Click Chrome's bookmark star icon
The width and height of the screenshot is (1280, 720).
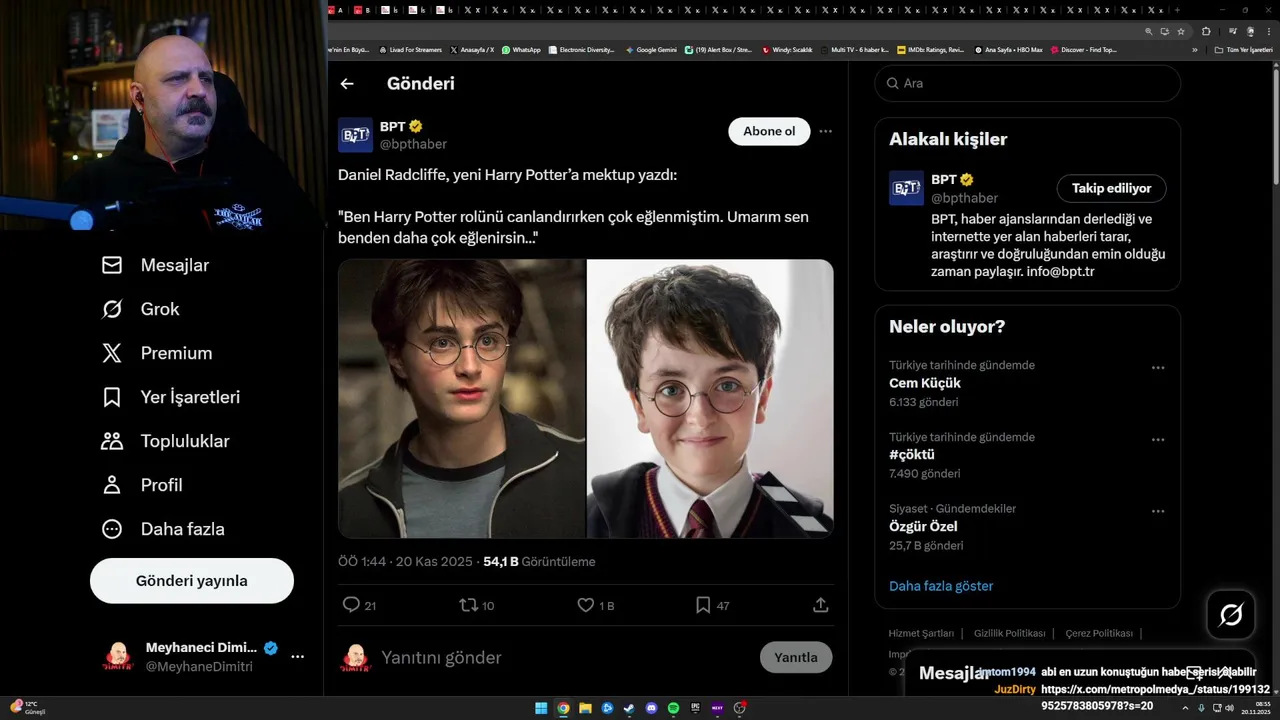(x=1181, y=31)
